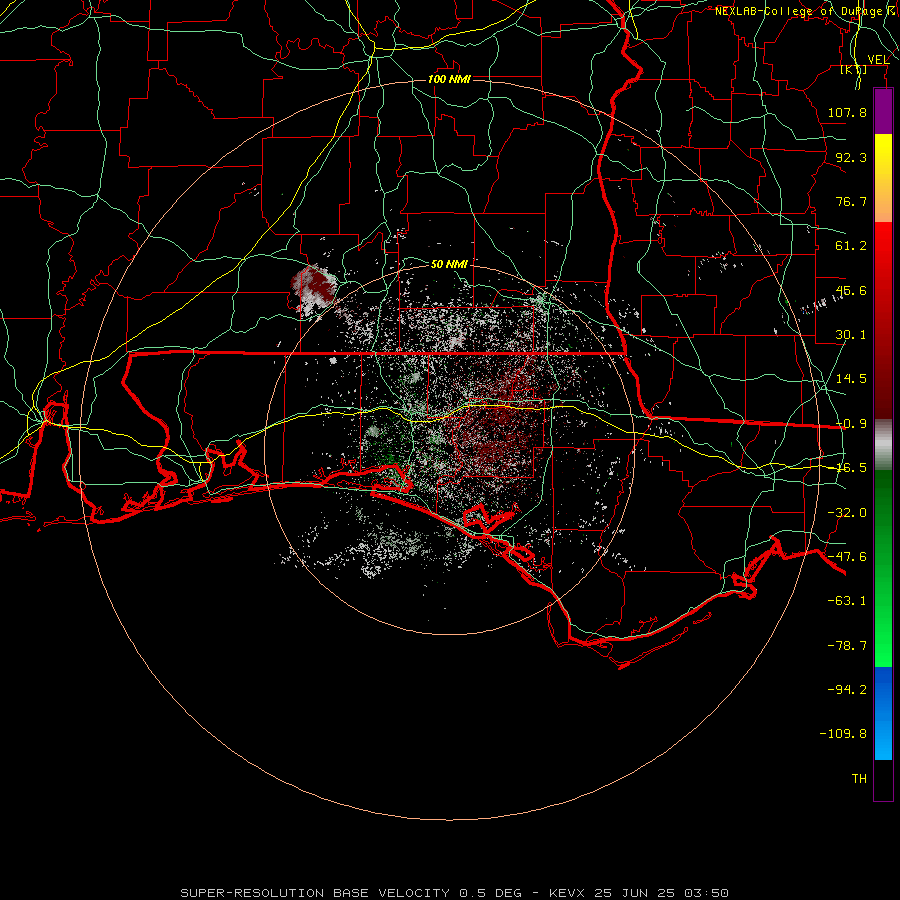900x900 pixels.
Task: Select the -32.0 legend value
Action: click(x=847, y=513)
